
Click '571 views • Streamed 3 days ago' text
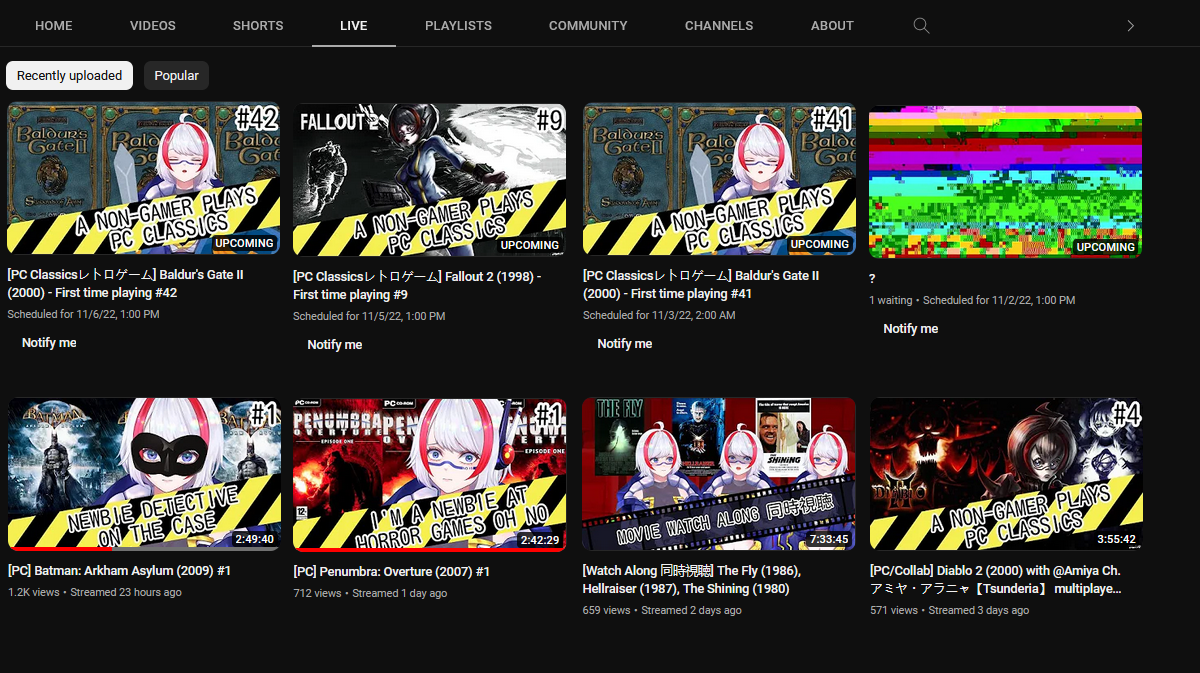949,610
